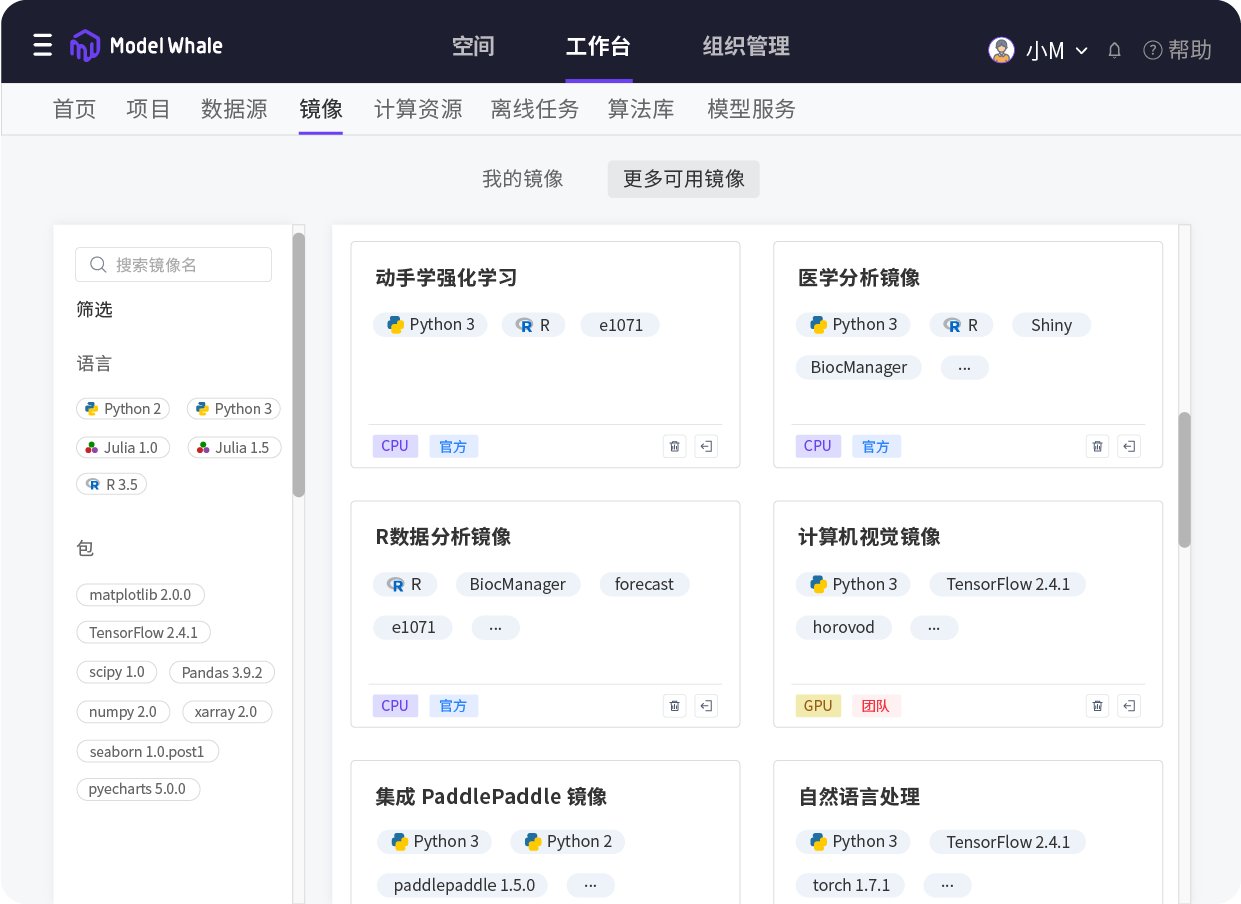The width and height of the screenshot is (1241, 904).
Task: Switch to 我的镜像 view
Action: pos(523,179)
